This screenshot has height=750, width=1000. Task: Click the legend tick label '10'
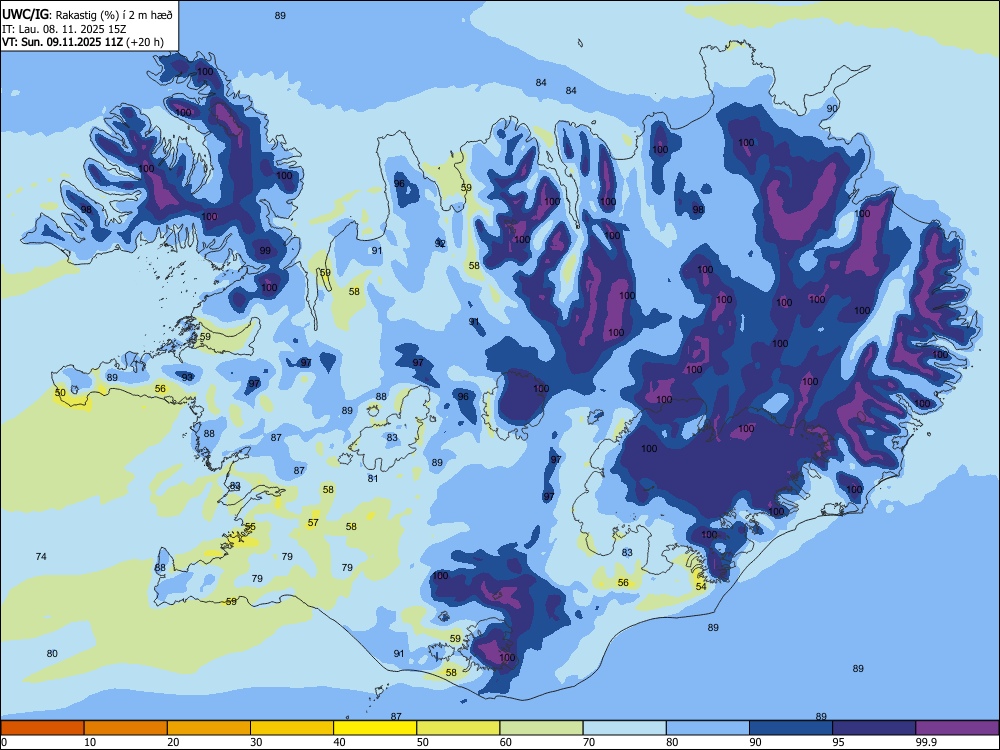point(90,742)
